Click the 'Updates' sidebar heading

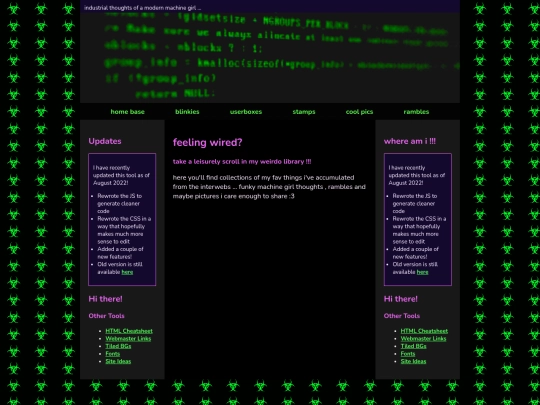point(105,141)
